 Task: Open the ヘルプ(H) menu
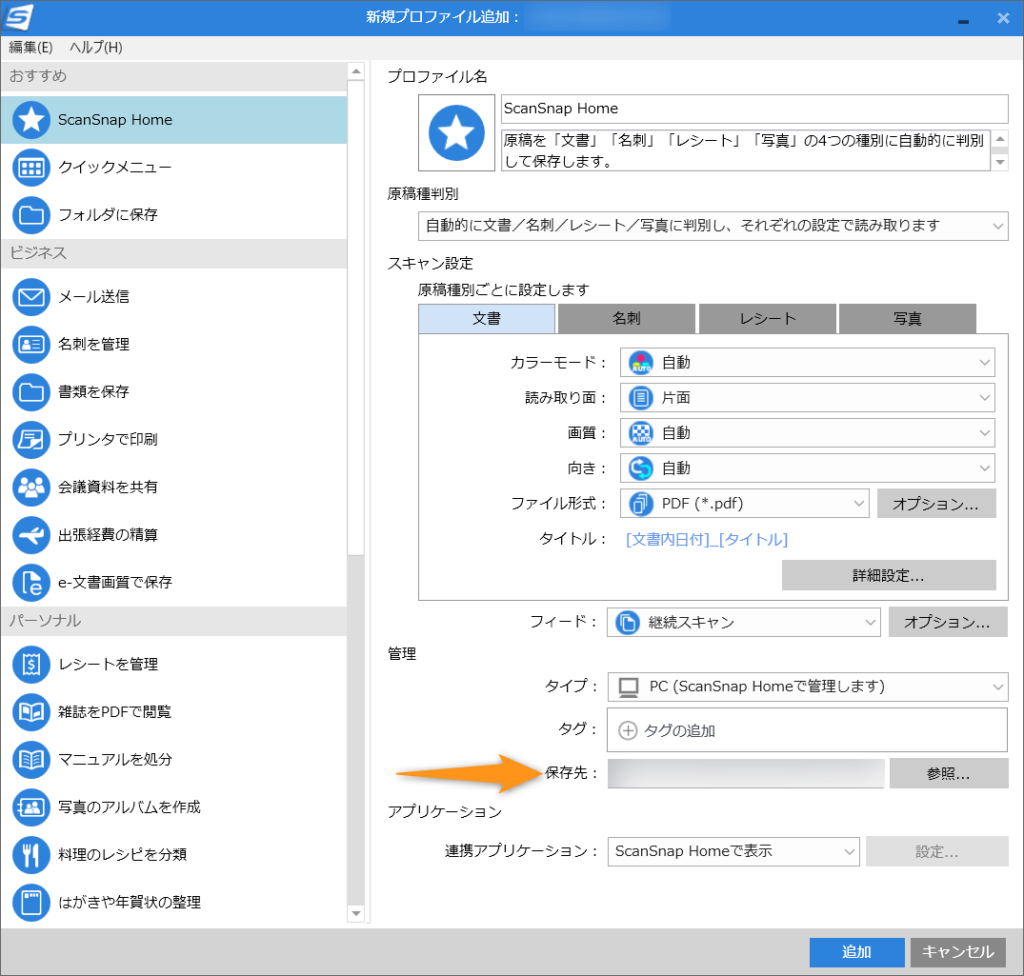[96, 47]
